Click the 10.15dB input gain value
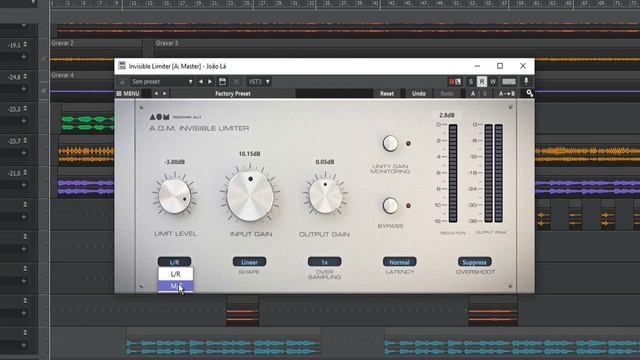 pos(249,154)
